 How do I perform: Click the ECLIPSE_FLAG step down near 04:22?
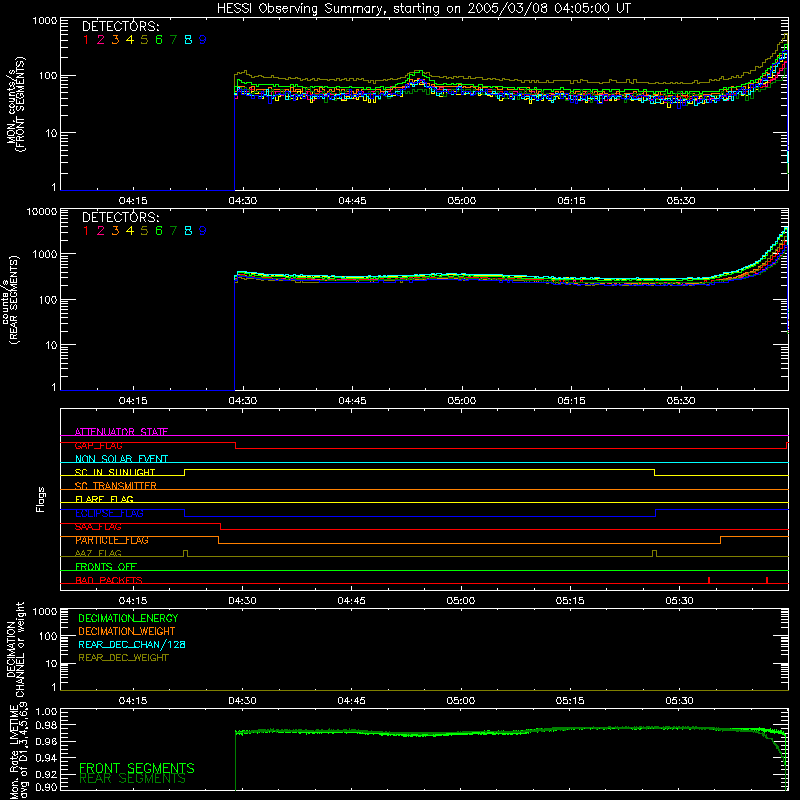184,513
